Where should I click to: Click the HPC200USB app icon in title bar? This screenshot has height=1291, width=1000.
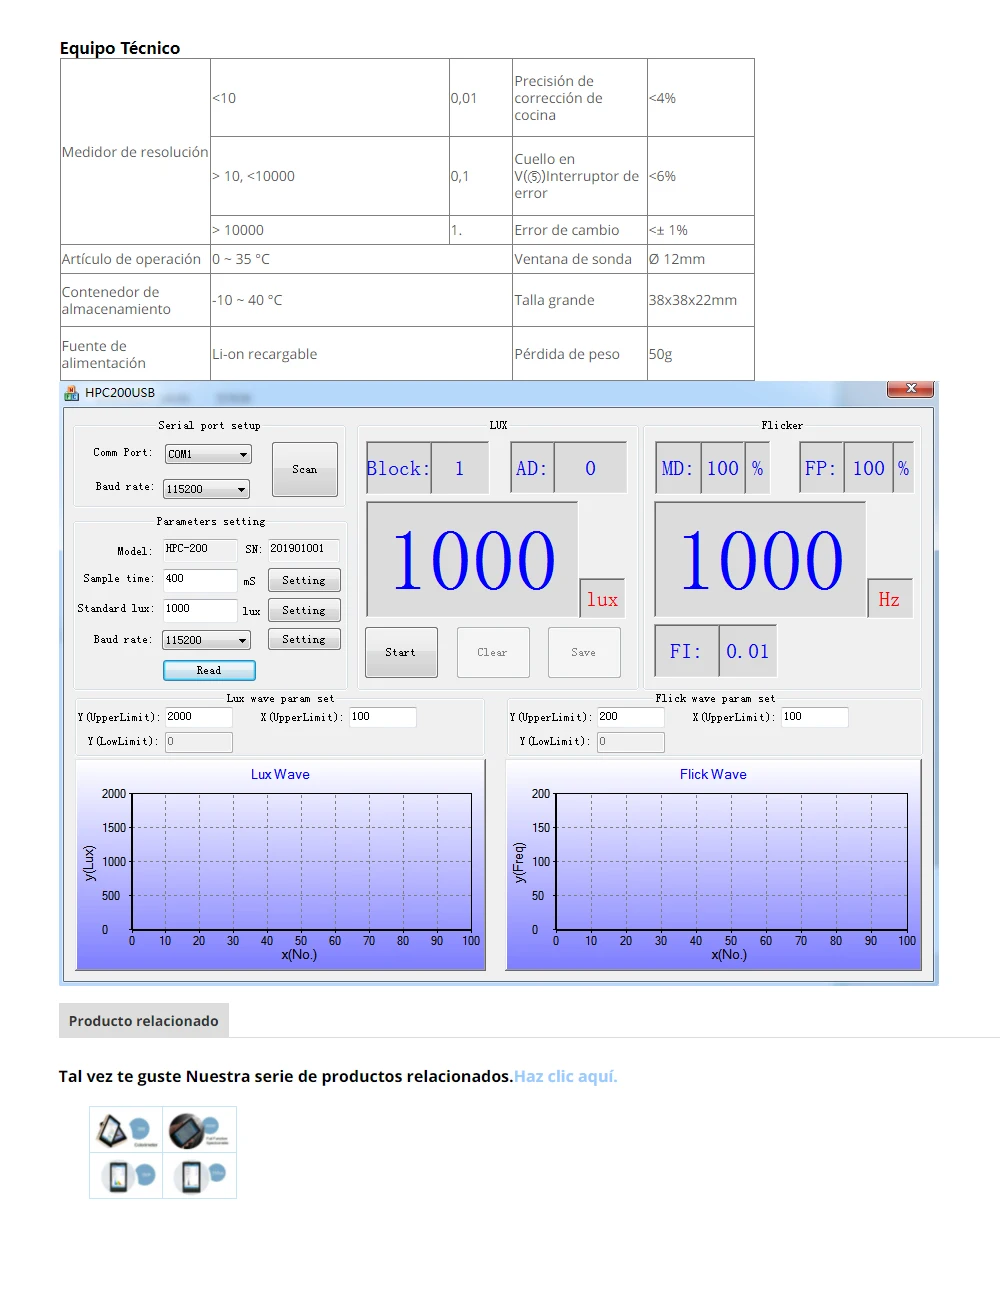(71, 393)
